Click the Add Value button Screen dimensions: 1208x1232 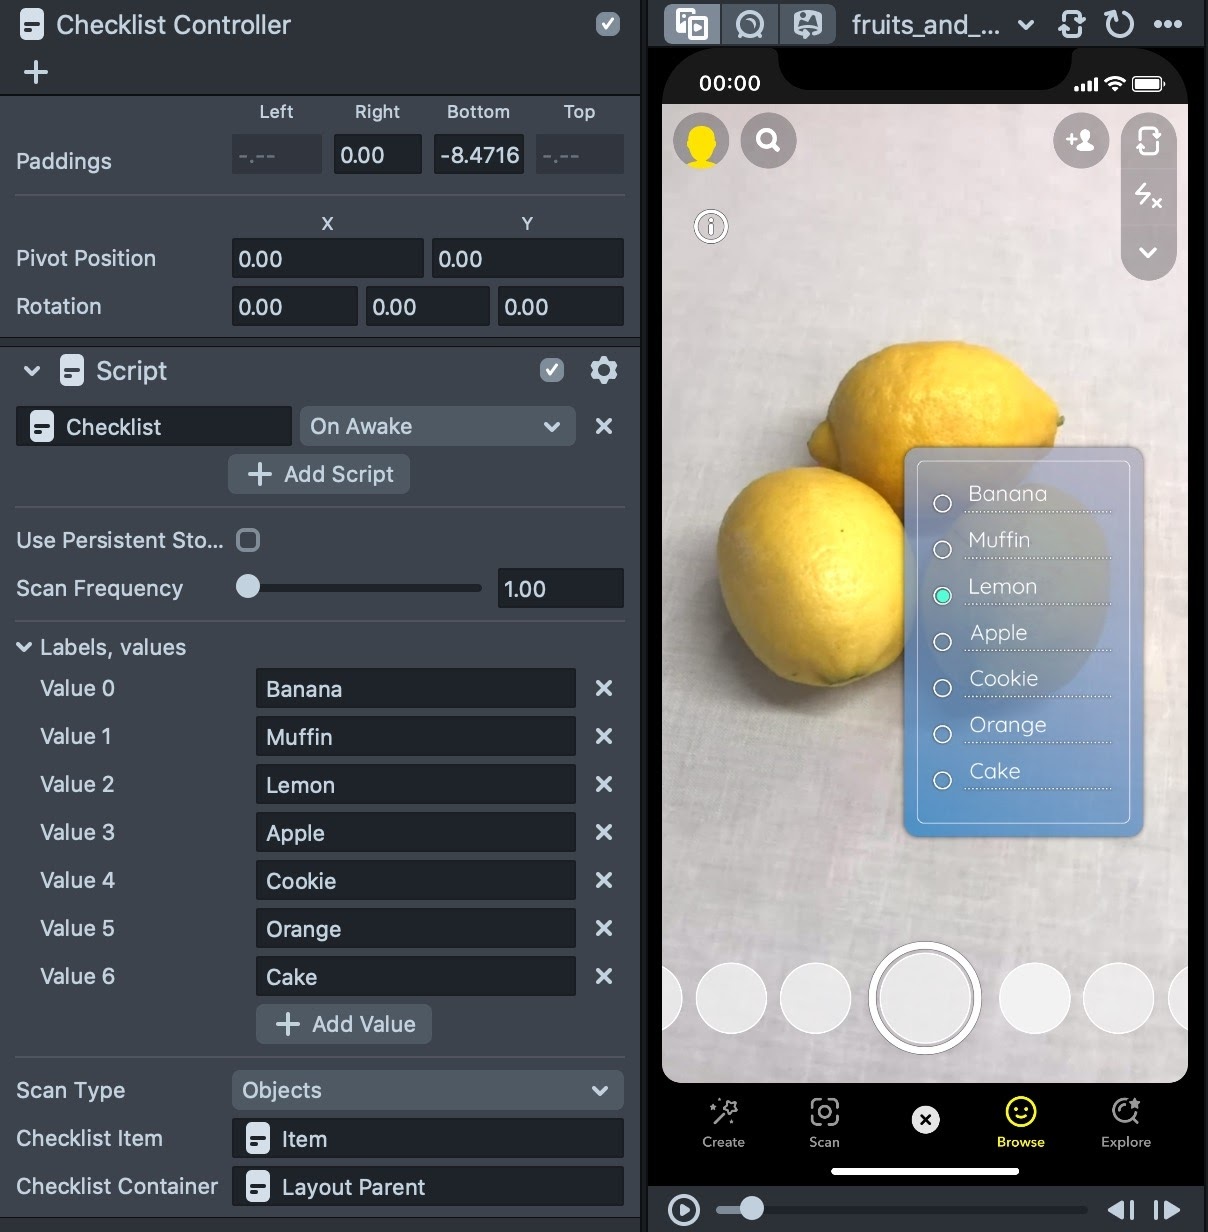(344, 1024)
